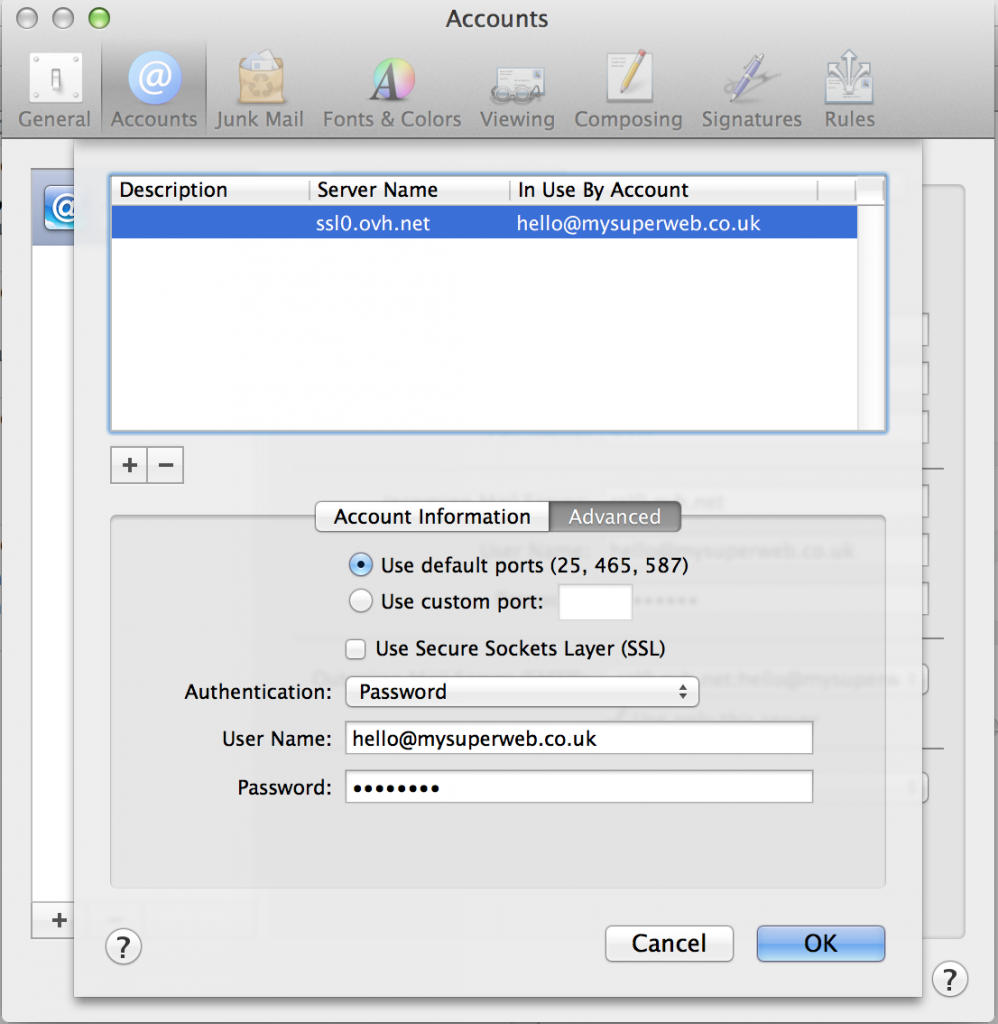Select the ssl0.ovh.net server row
The height and width of the screenshot is (1024, 998).
tap(484, 223)
